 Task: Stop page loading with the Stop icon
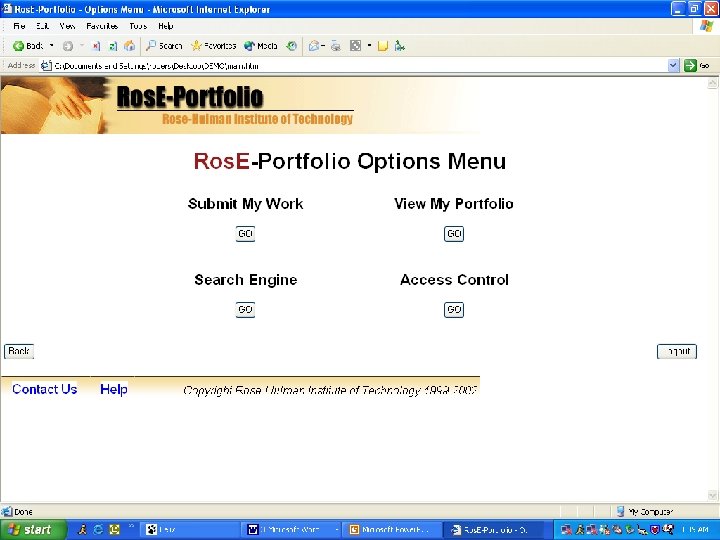(96, 46)
